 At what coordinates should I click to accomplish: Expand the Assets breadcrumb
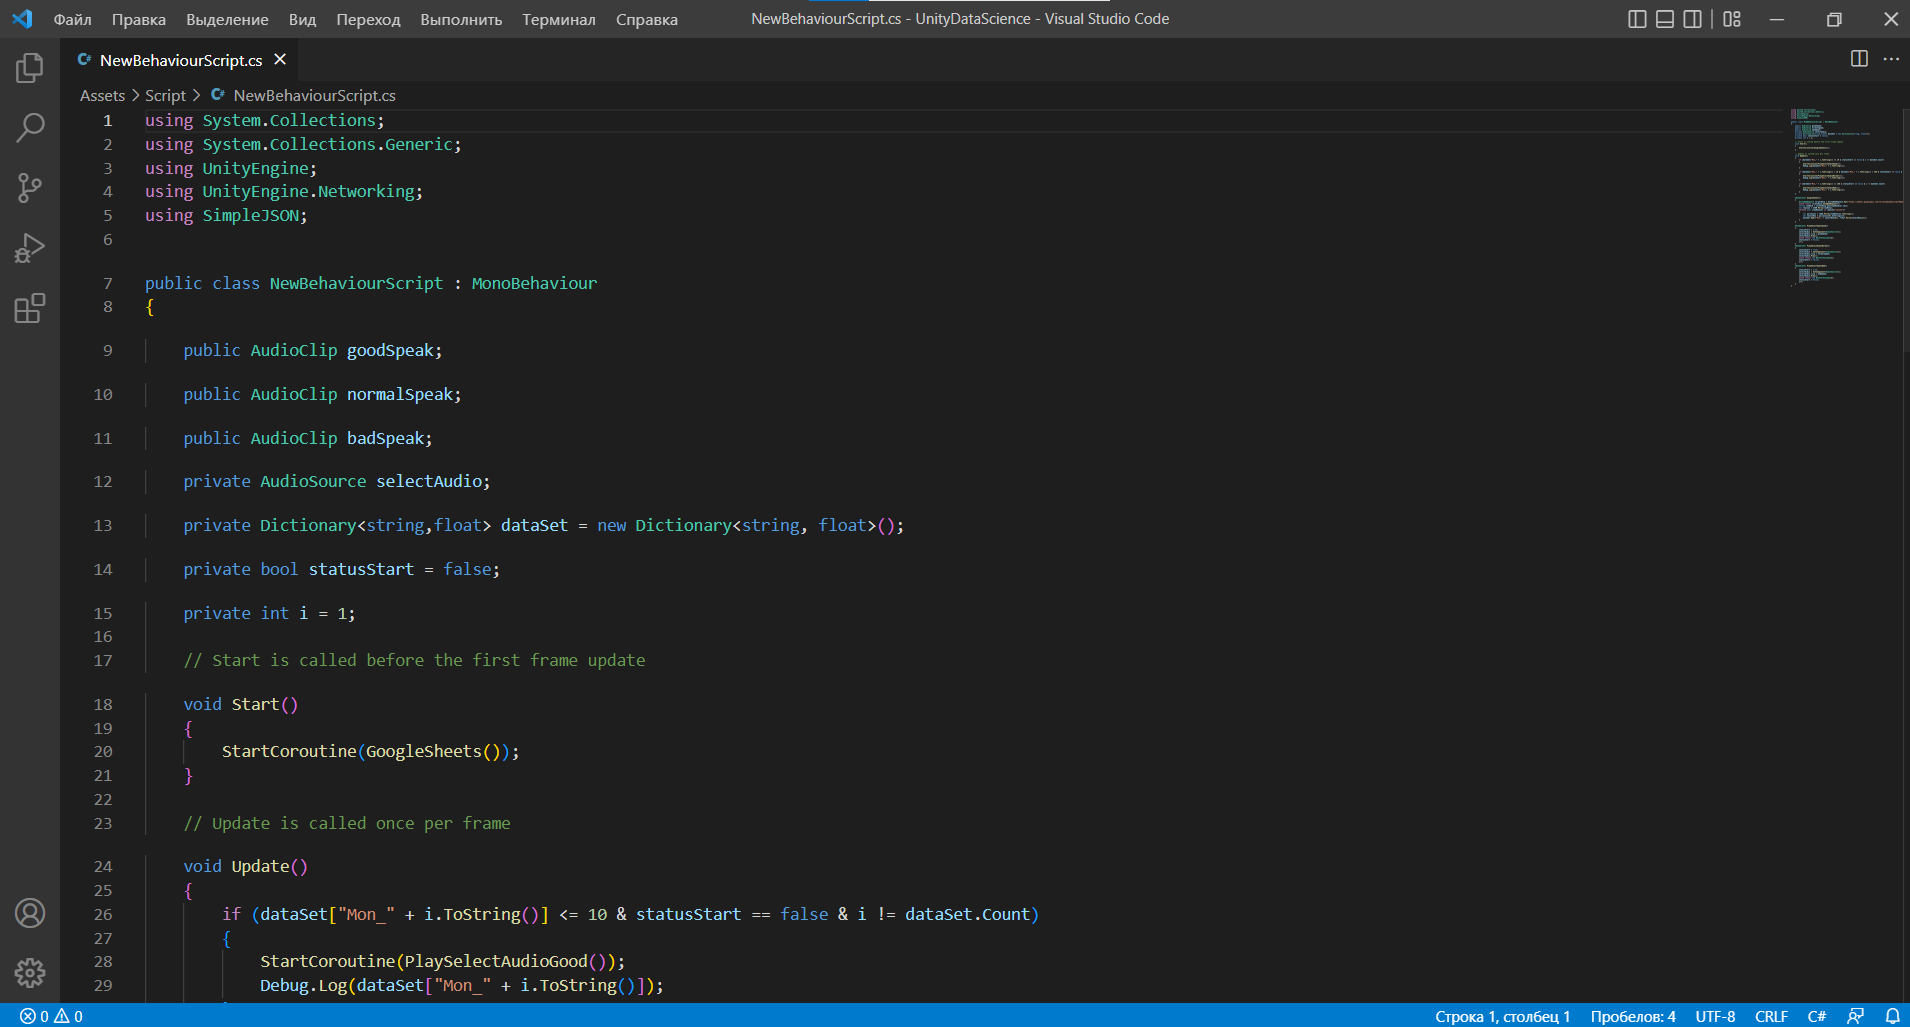click(102, 95)
